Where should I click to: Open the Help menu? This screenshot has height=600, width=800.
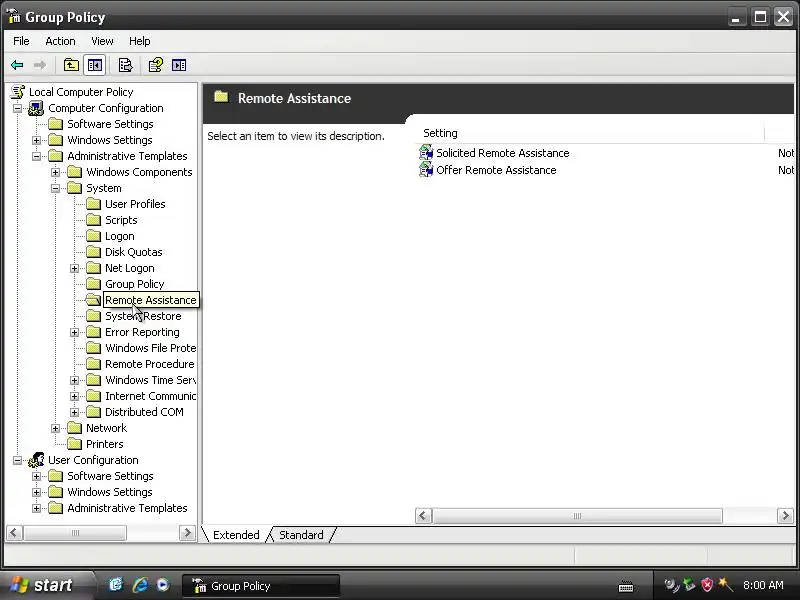click(x=139, y=41)
